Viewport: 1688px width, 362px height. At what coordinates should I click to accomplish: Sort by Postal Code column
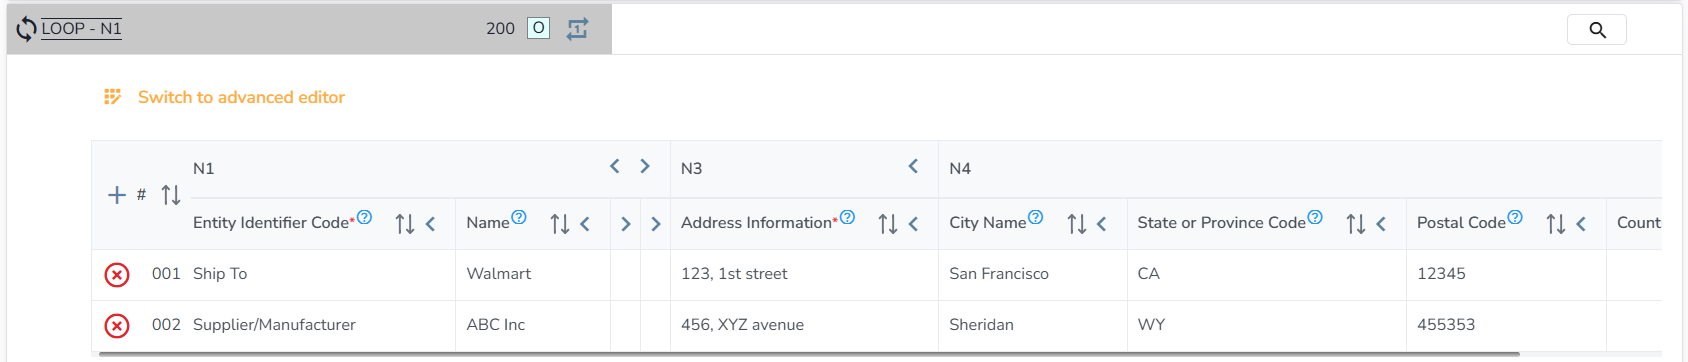pos(1555,224)
